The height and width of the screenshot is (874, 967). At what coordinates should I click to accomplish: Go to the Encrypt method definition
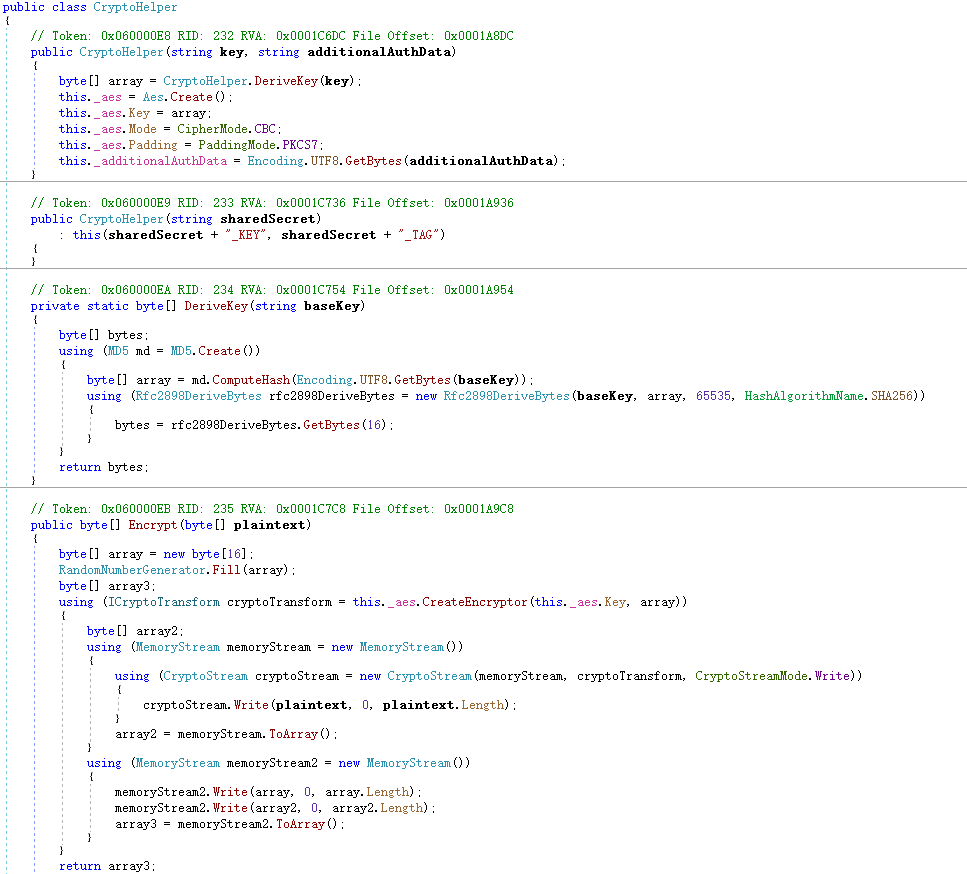click(152, 525)
